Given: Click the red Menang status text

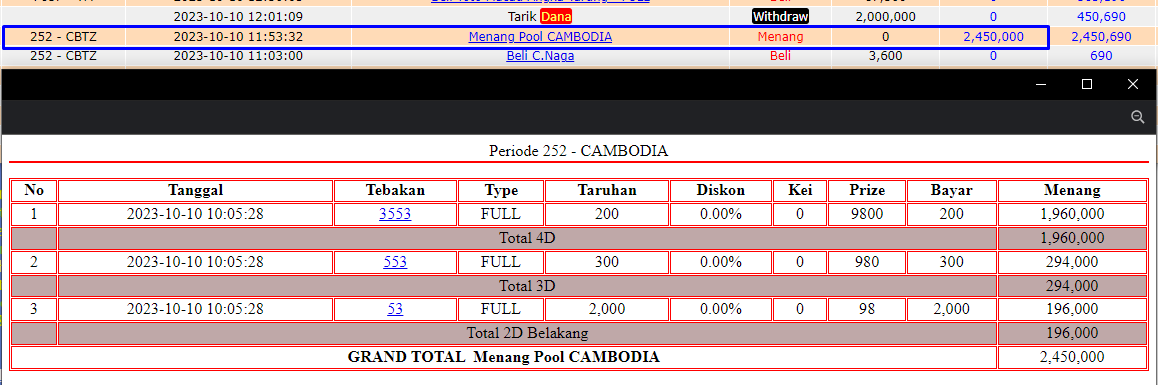Looking at the screenshot, I should 780,36.
